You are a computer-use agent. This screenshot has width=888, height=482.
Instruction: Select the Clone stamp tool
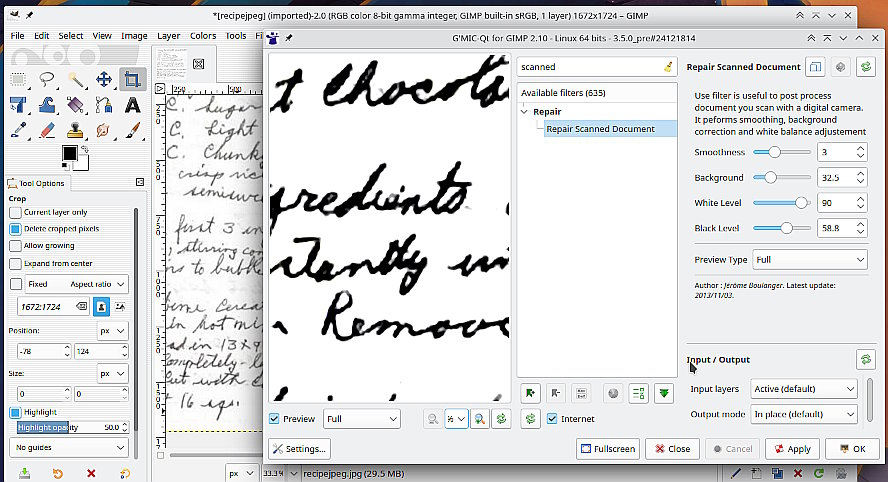click(x=75, y=131)
